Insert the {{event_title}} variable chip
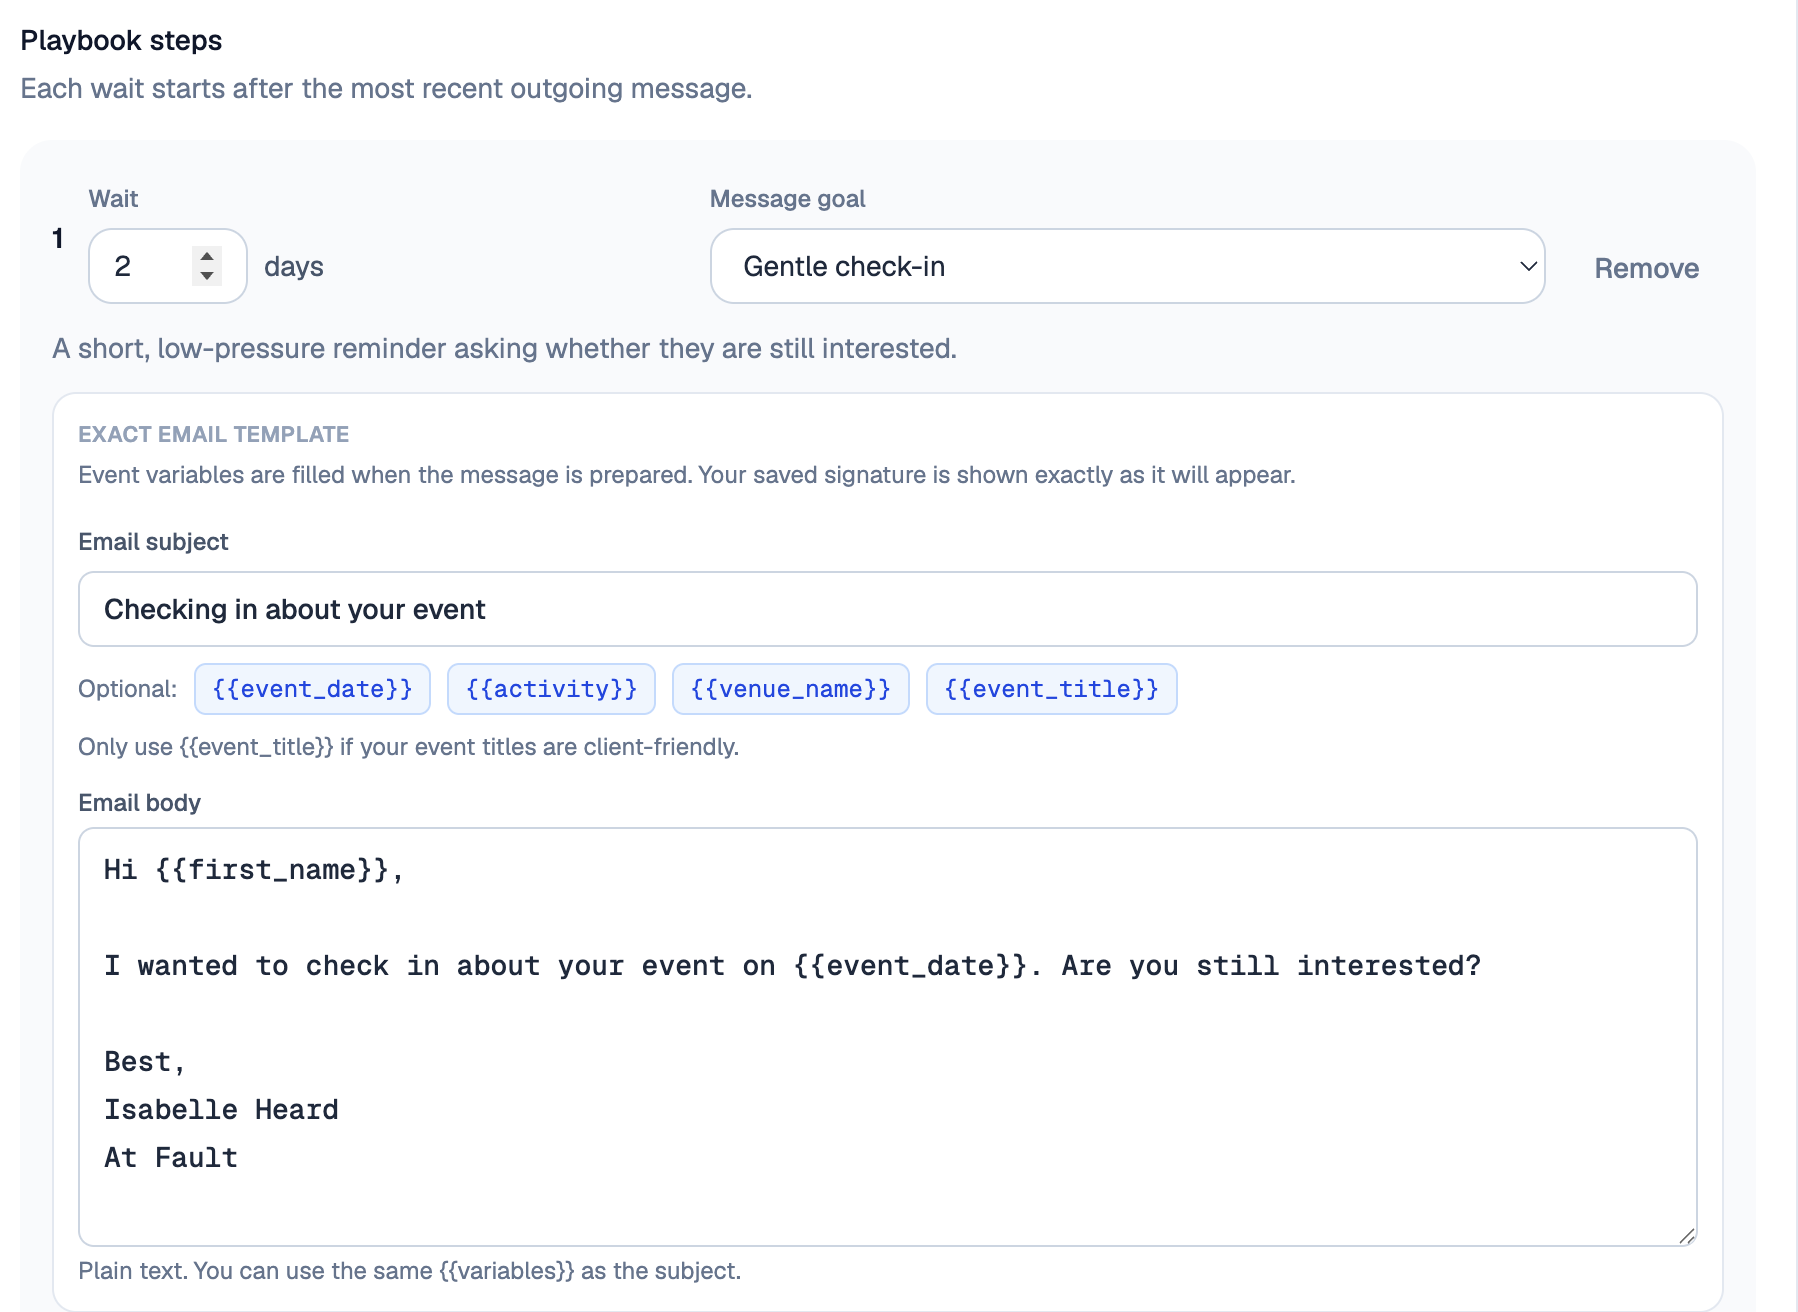1798x1312 pixels. [1051, 689]
